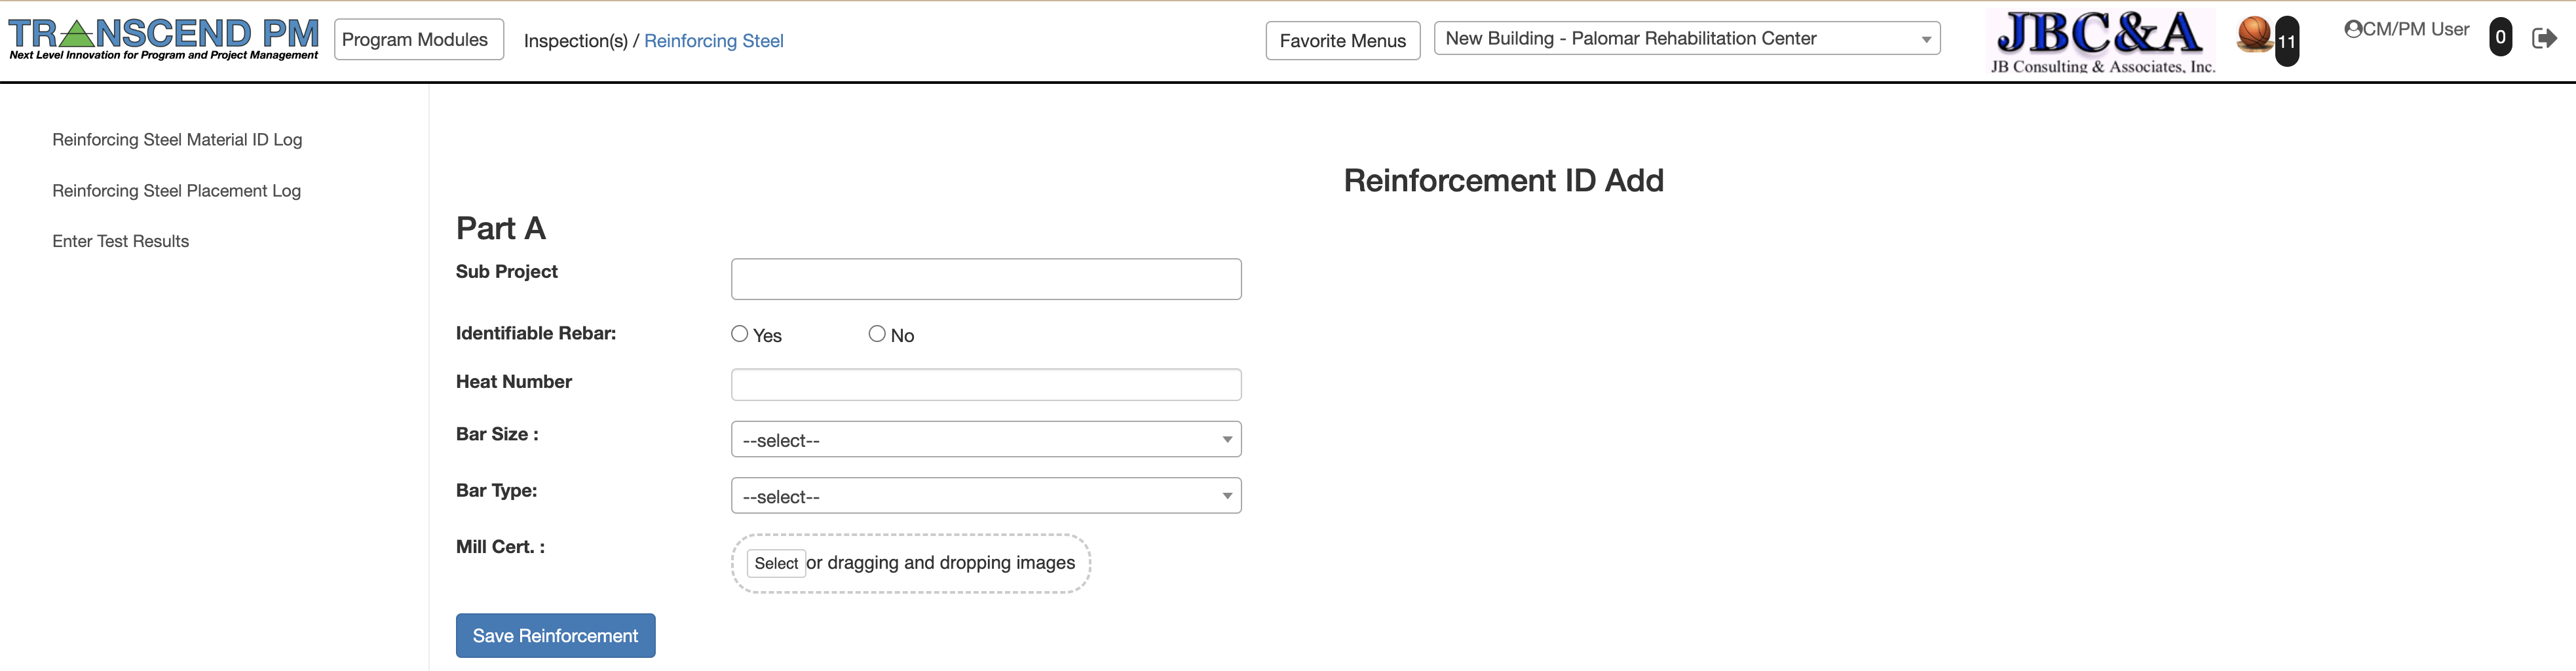
Task: Click the Reinforcing Steel breadcrumb link
Action: (714, 41)
